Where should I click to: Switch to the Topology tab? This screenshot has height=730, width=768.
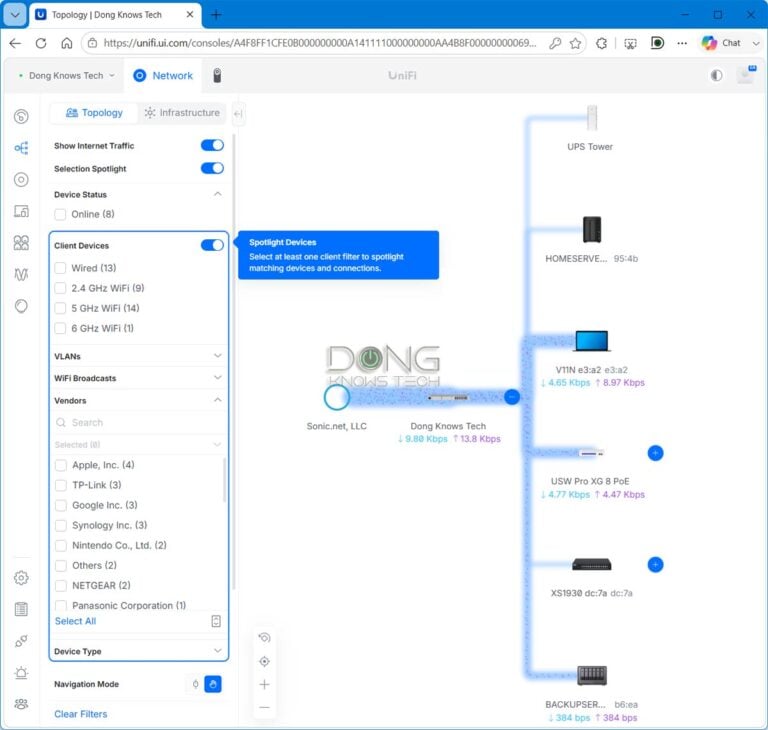coord(94,113)
